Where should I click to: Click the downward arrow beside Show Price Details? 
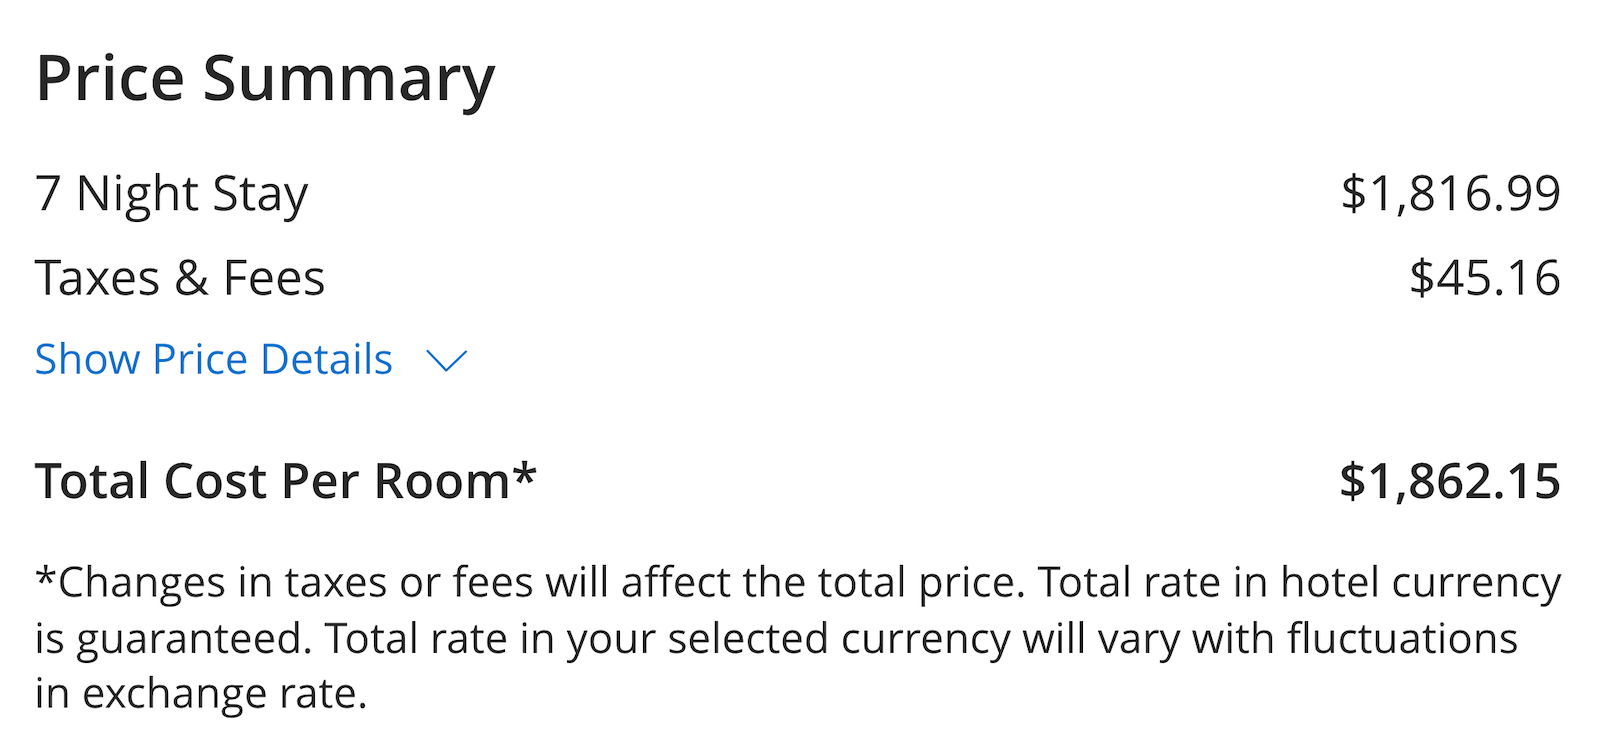447,360
